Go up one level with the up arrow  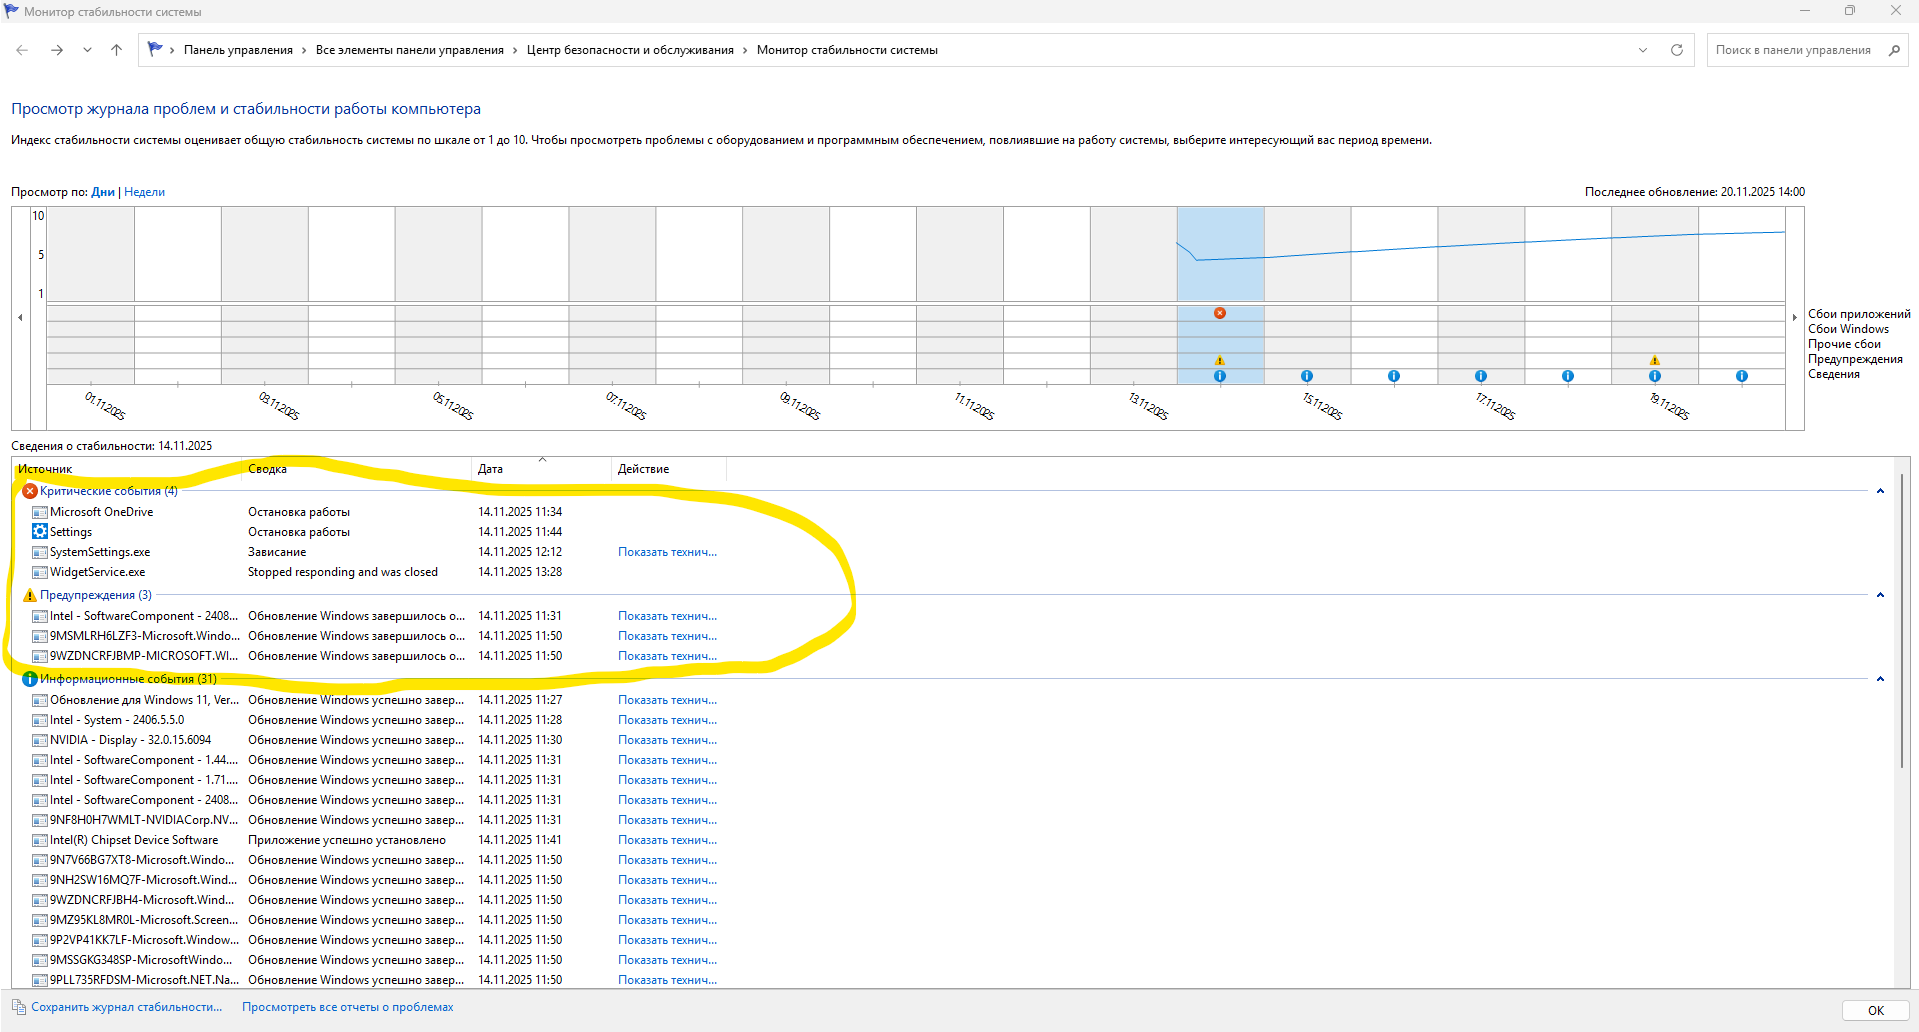[116, 50]
